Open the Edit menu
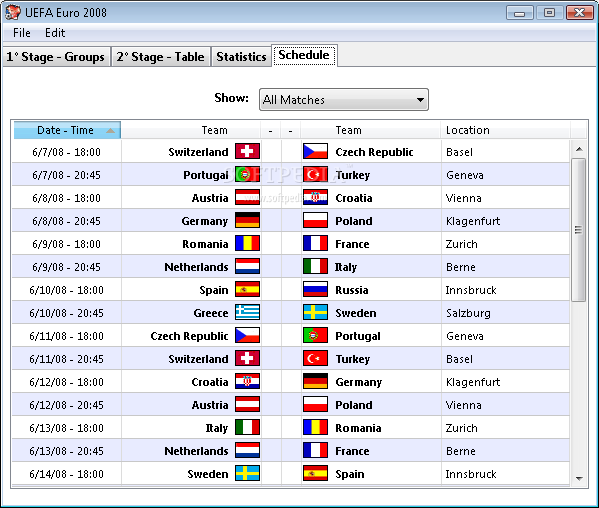Screen dimensions: 599x508 coord(55,33)
